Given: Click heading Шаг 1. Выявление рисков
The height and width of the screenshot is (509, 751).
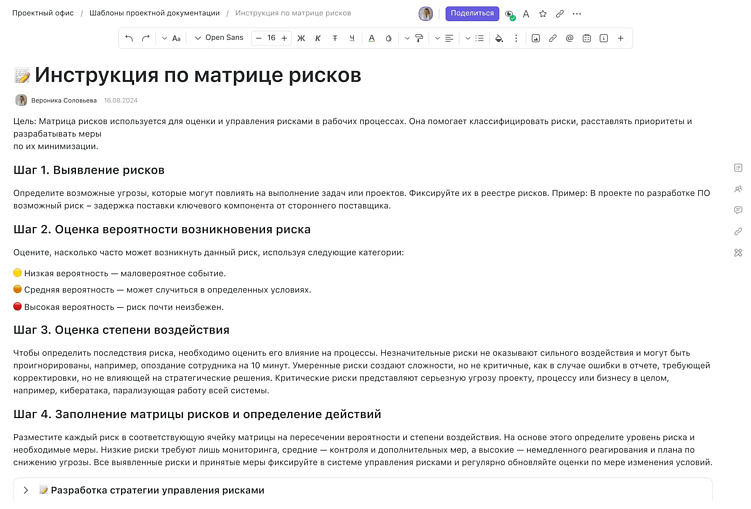Looking at the screenshot, I should pos(89,170).
